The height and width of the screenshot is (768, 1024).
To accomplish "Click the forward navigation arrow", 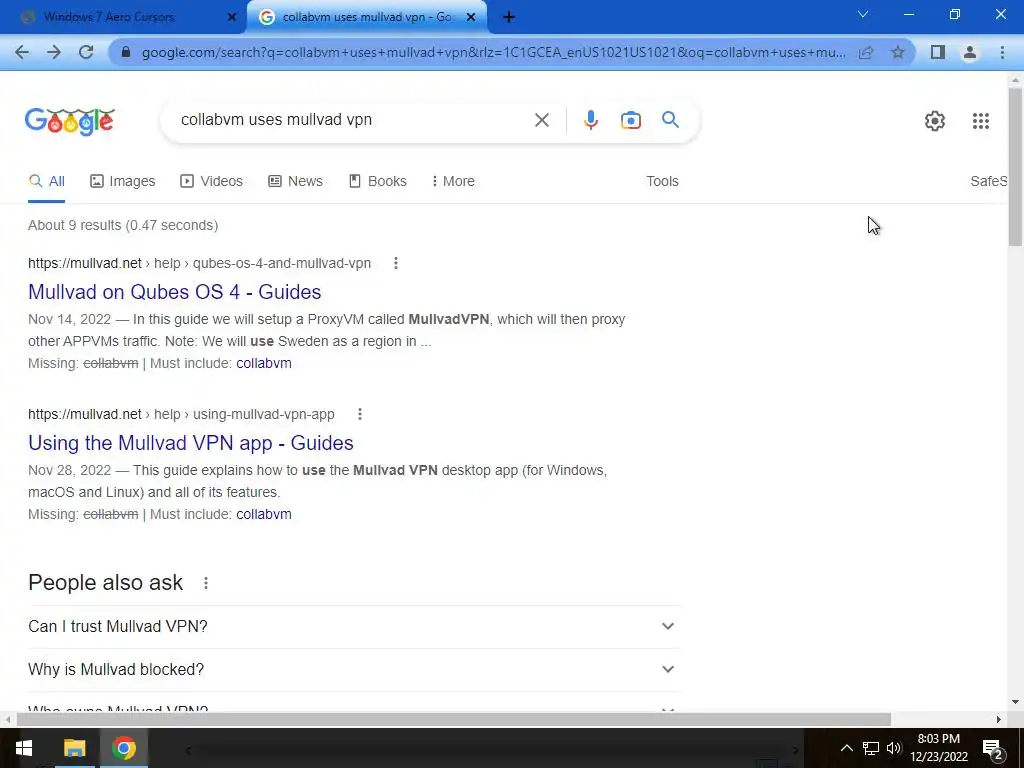I will (x=54, y=52).
